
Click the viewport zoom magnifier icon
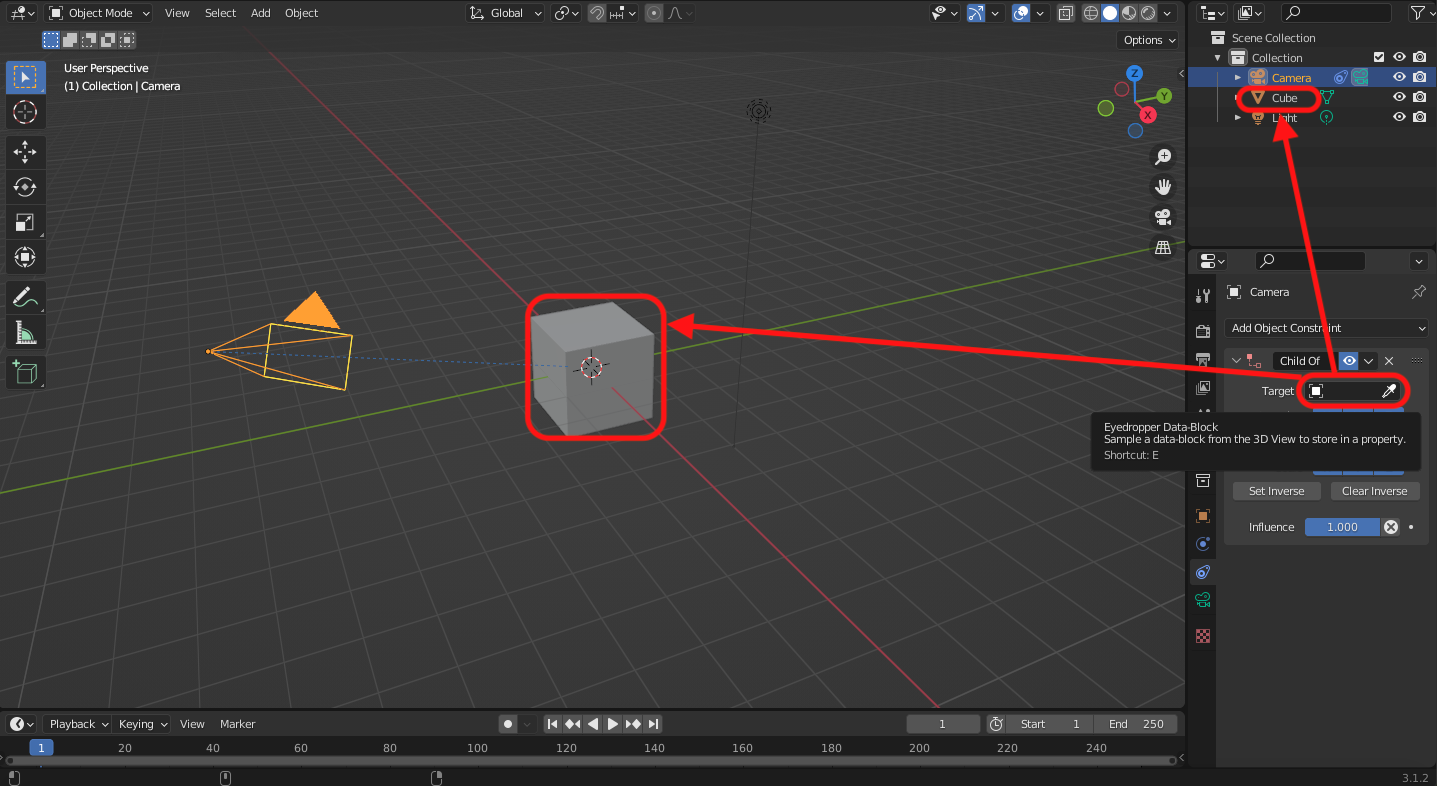(x=1163, y=156)
